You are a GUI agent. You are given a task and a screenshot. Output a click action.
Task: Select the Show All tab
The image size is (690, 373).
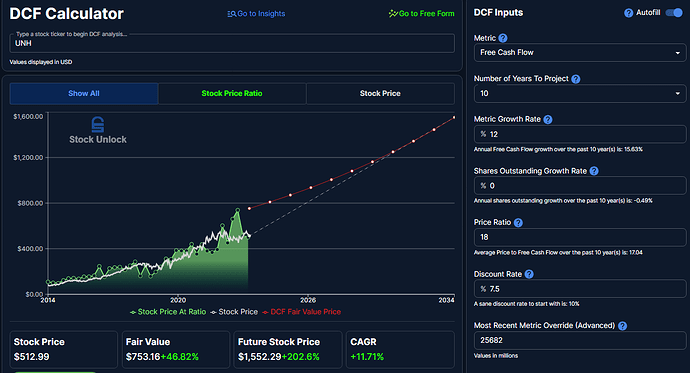pyautogui.click(x=84, y=93)
